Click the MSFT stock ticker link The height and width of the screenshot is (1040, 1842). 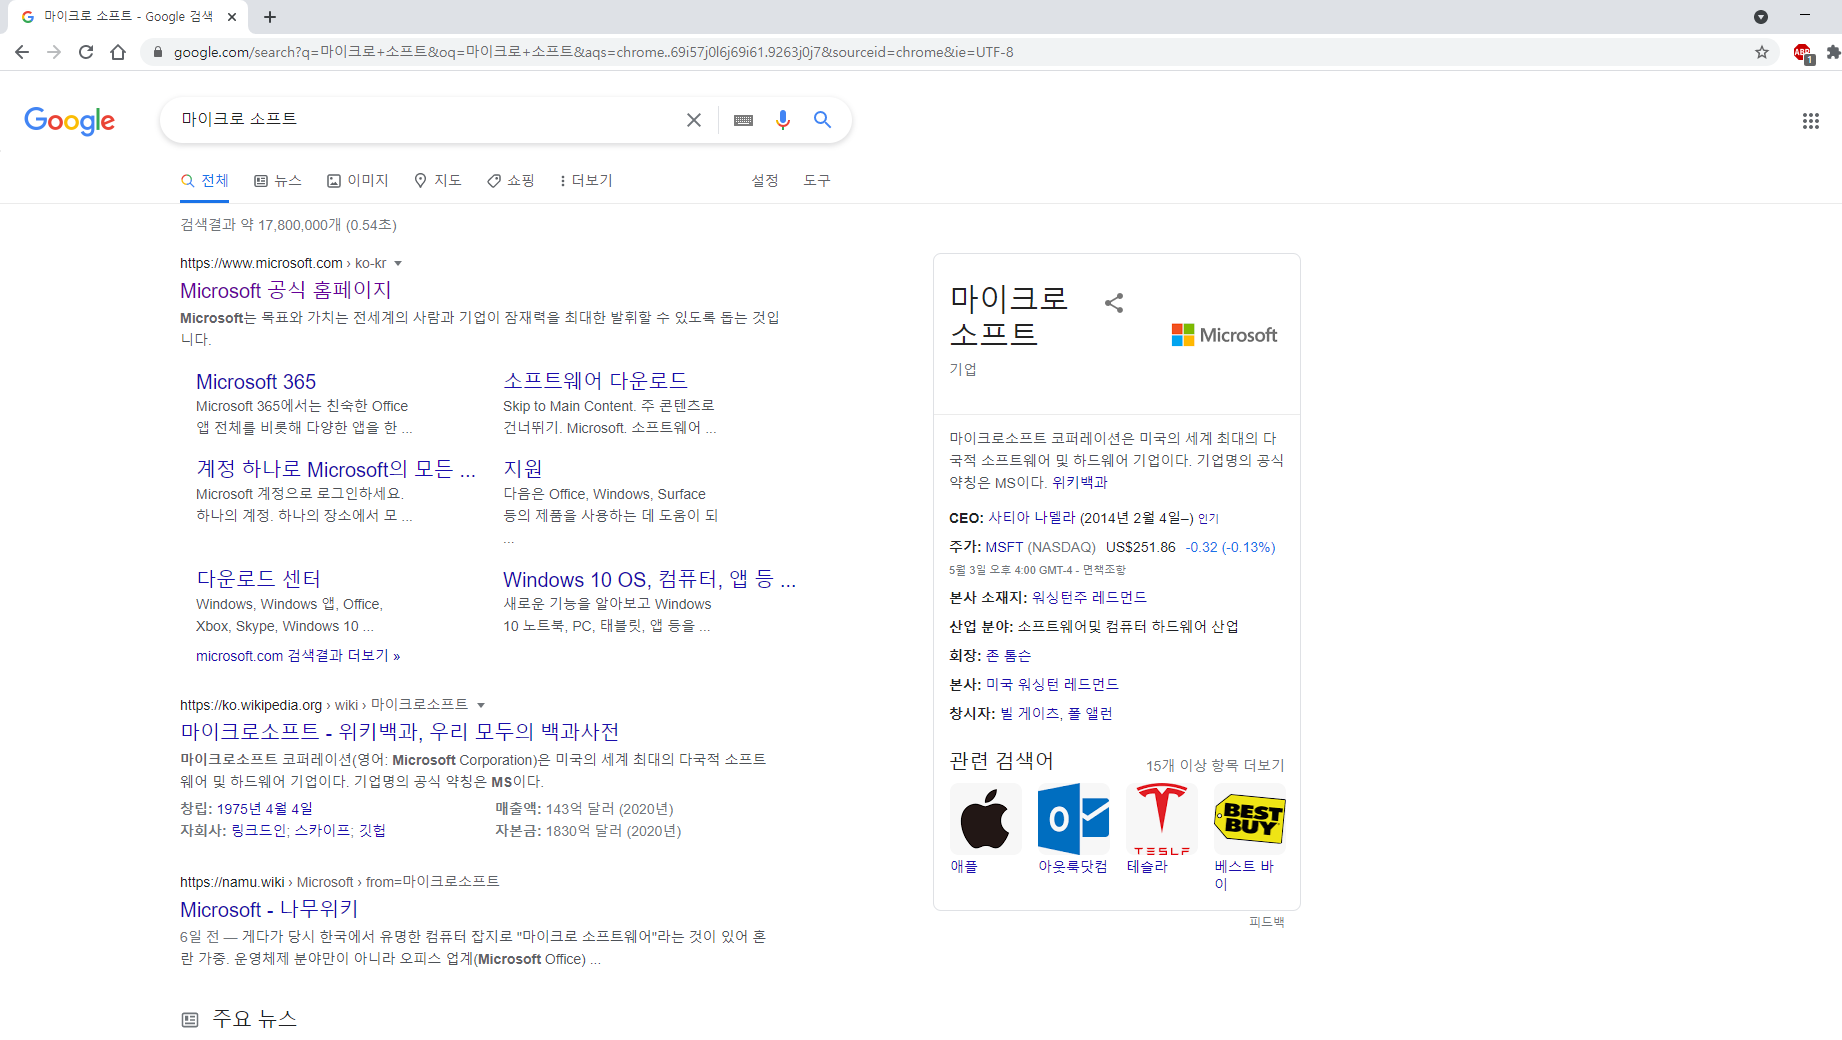tap(1004, 547)
